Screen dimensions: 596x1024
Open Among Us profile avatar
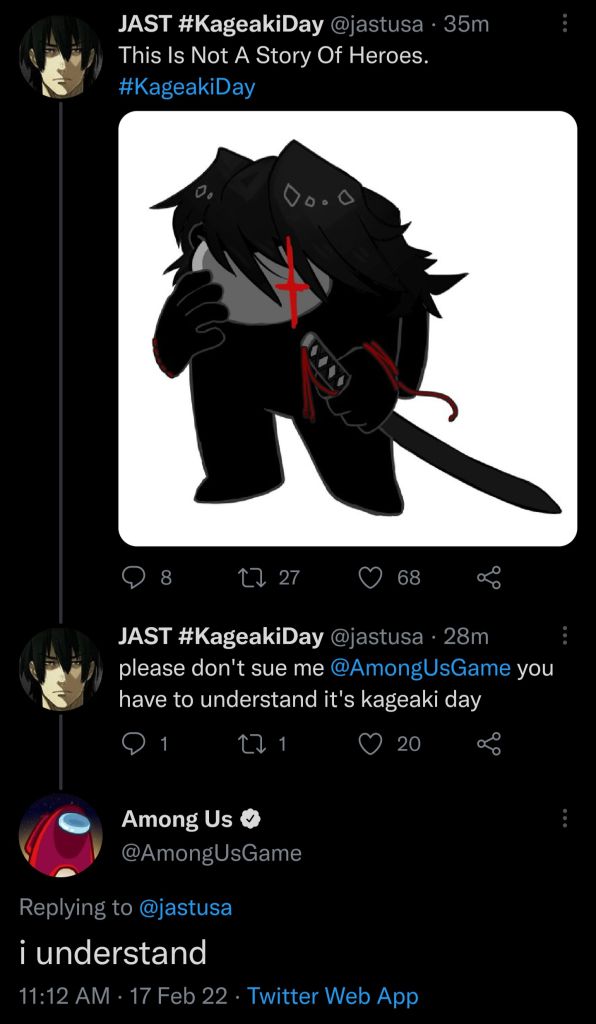[x=61, y=835]
